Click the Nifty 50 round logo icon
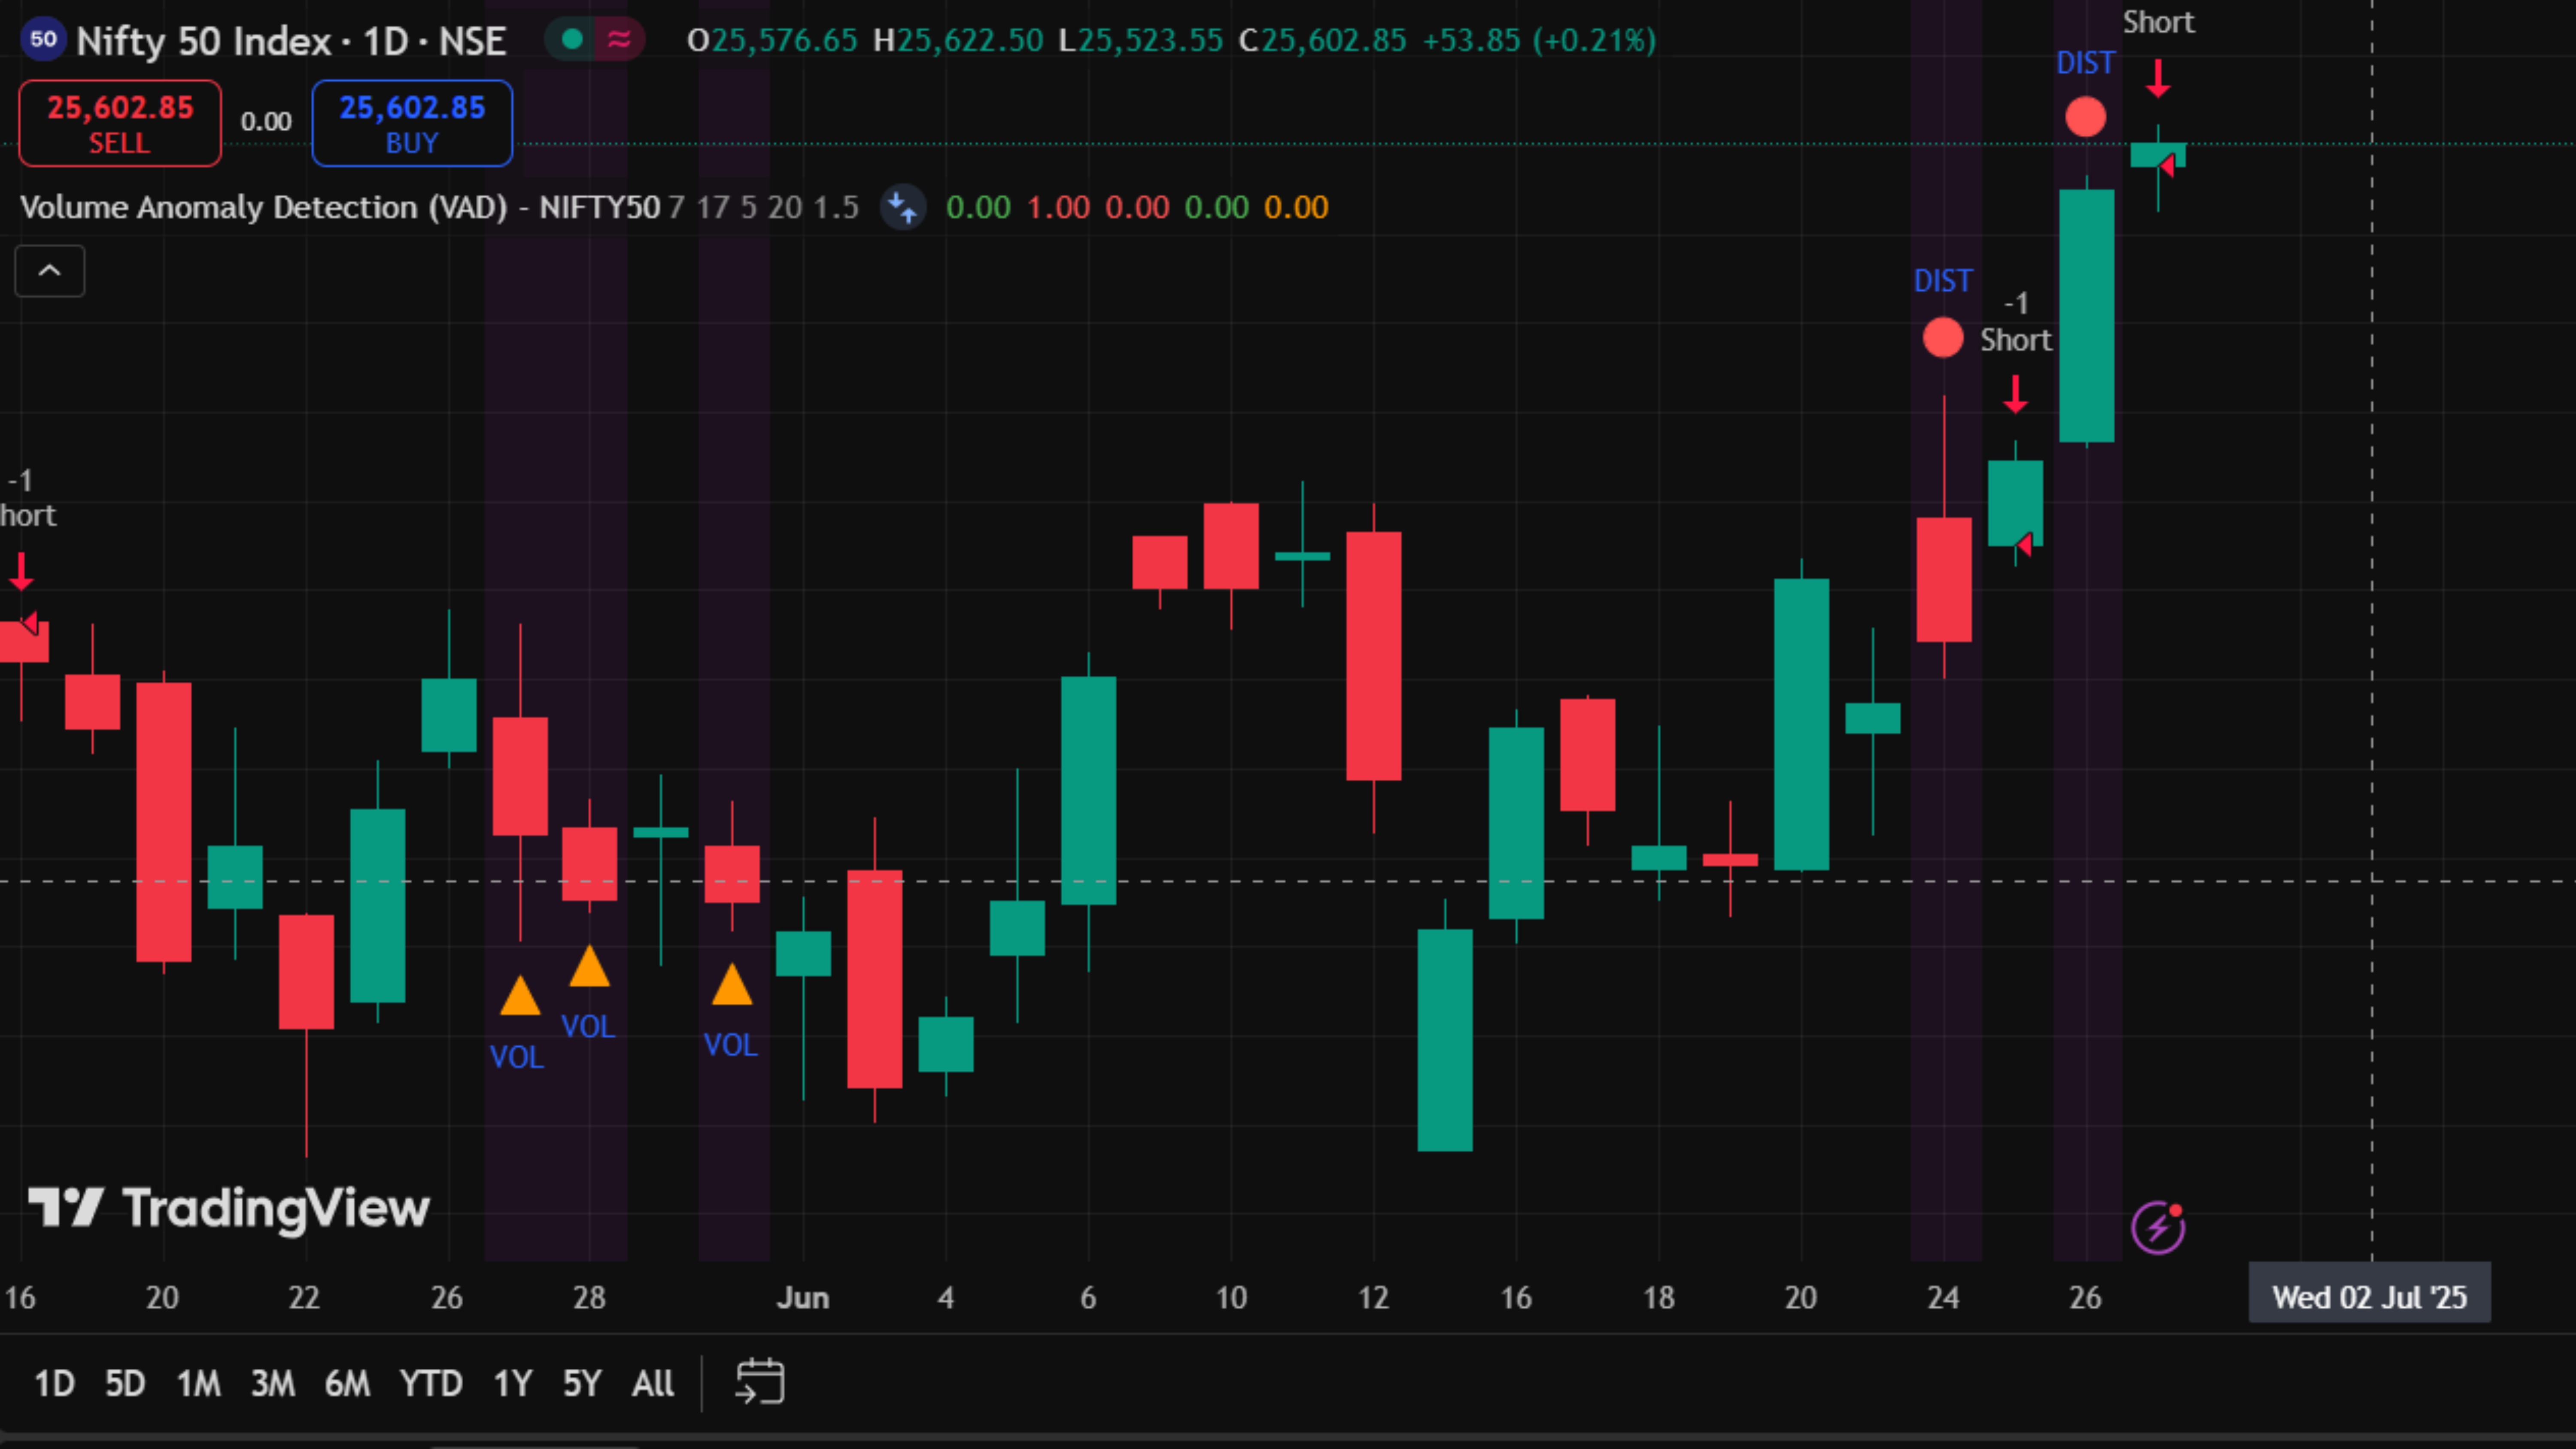 pos(43,40)
